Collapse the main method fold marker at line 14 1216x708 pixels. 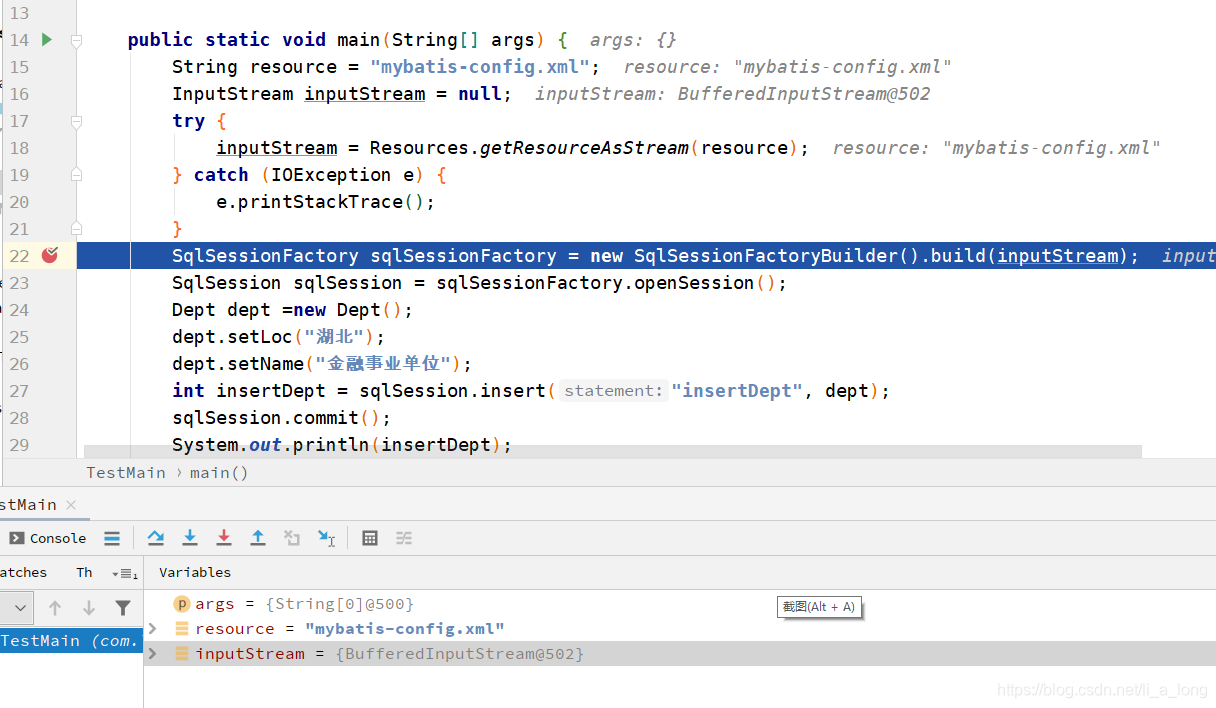point(76,40)
